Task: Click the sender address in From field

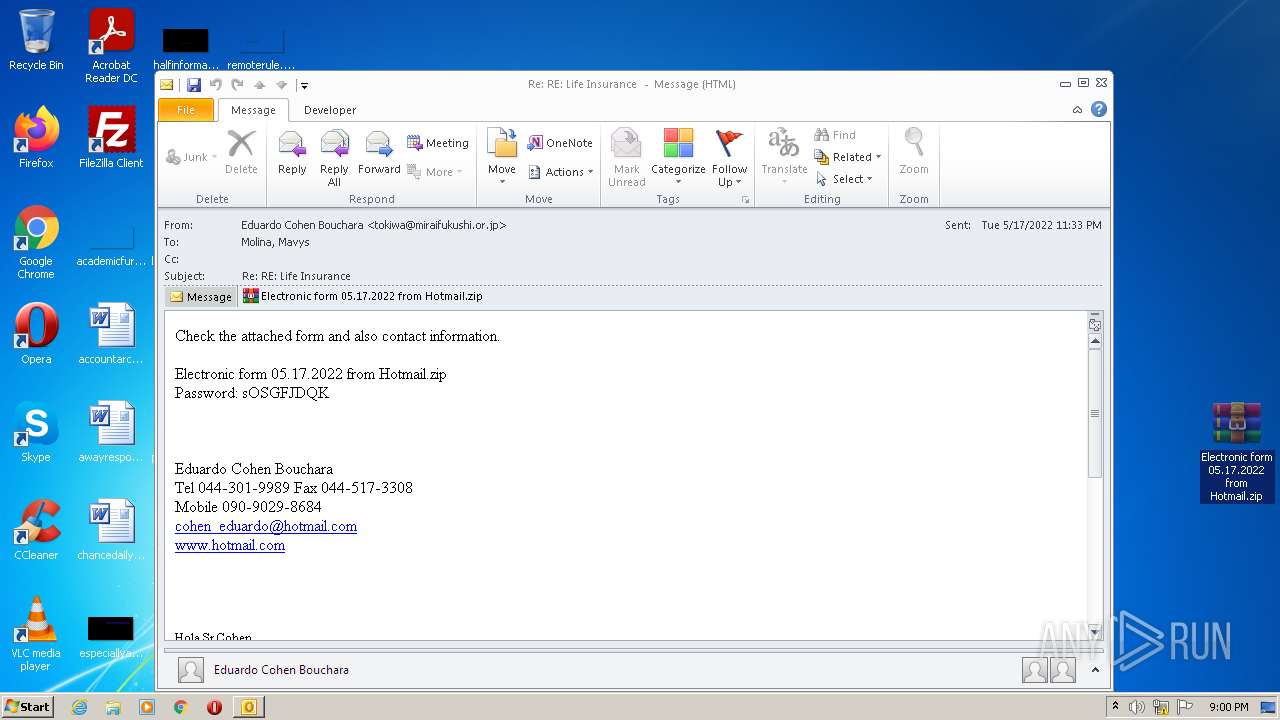Action: pos(373,225)
